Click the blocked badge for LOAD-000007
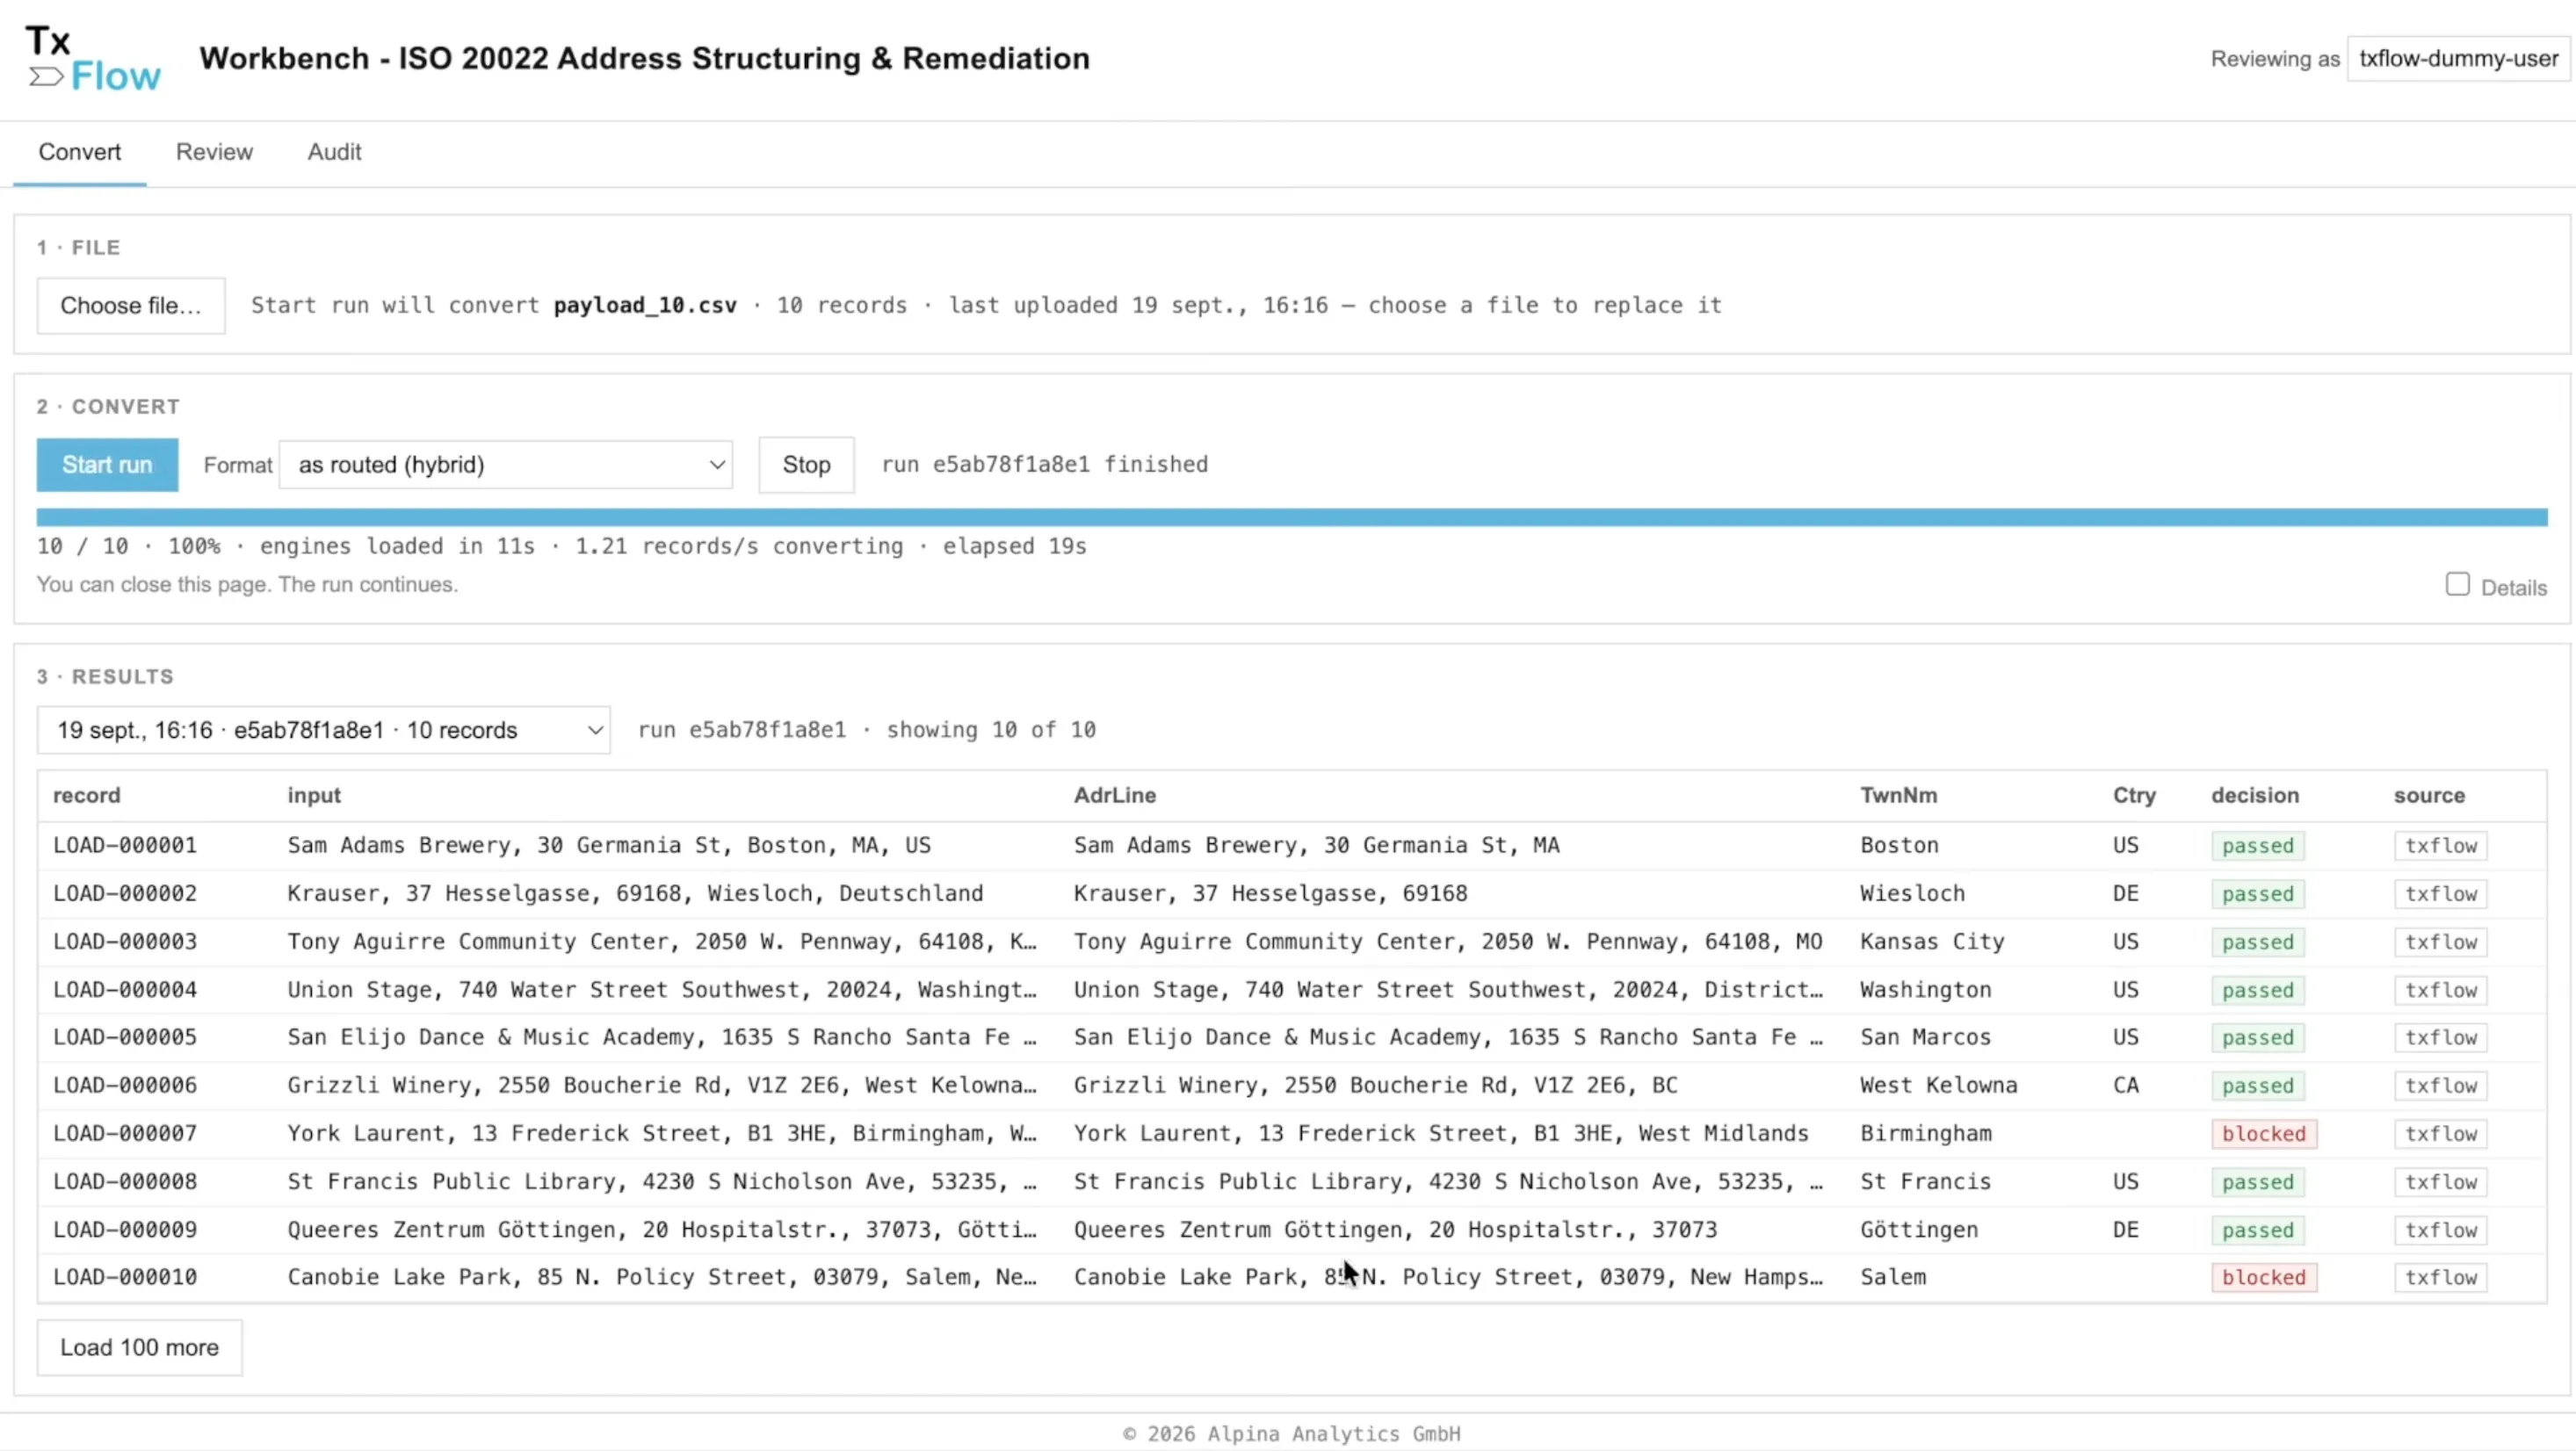Viewport: 2576px width, 1451px height. coord(2264,1133)
